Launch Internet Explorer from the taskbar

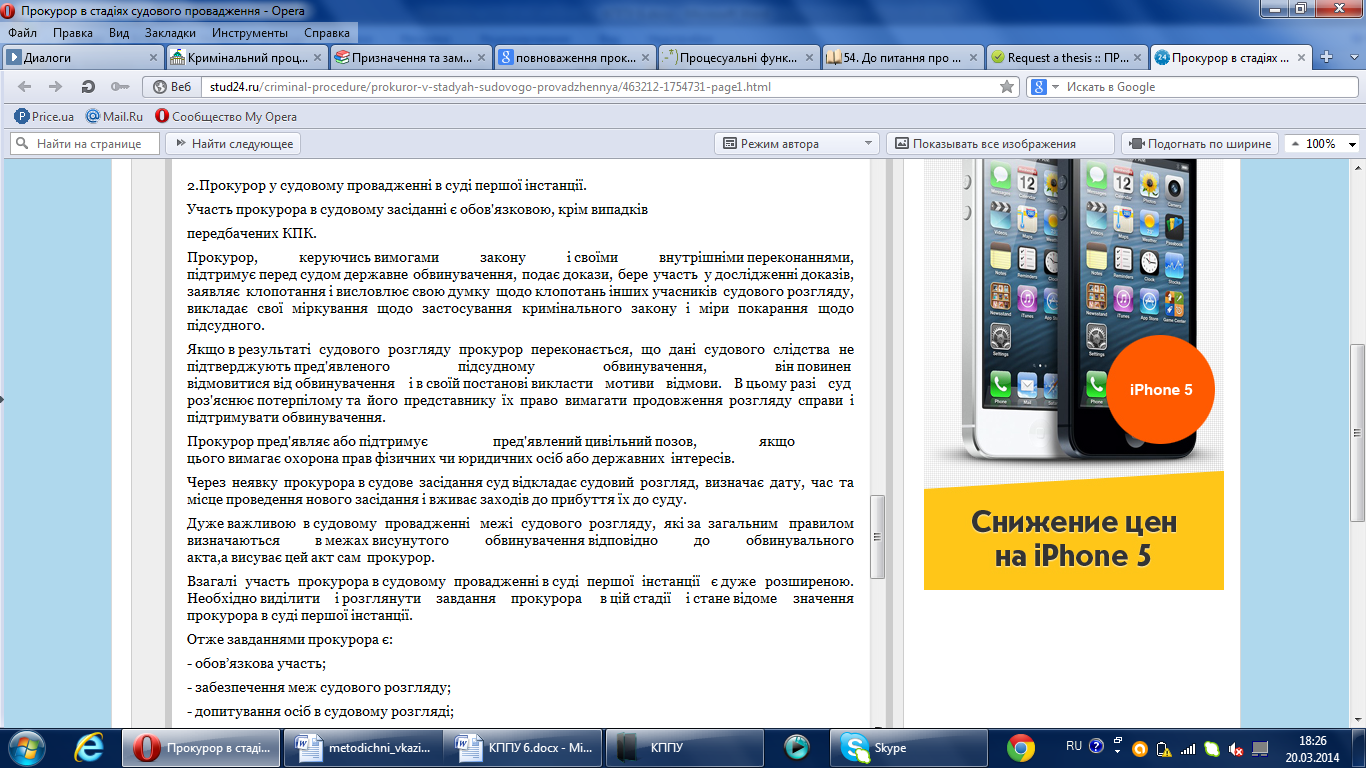point(90,748)
